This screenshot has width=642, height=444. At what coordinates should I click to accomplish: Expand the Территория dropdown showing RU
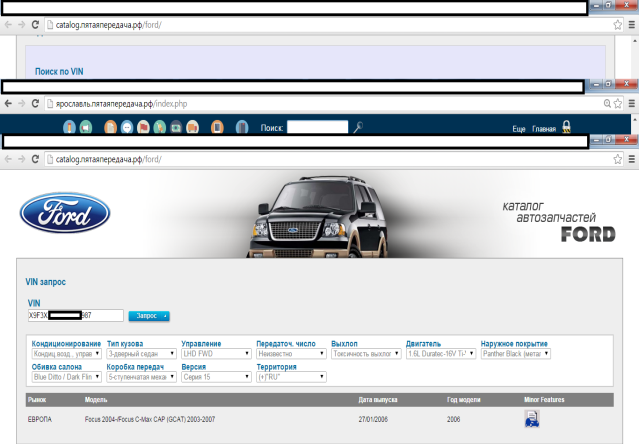point(291,377)
